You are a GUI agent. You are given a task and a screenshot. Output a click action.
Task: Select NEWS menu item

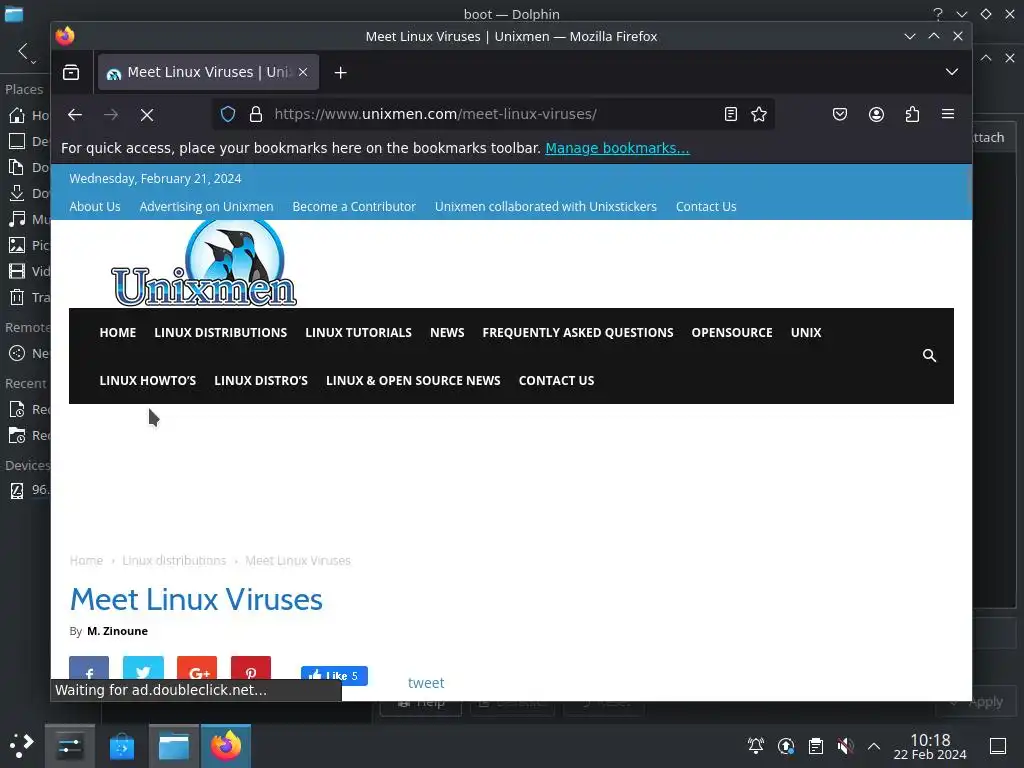pyautogui.click(x=447, y=332)
